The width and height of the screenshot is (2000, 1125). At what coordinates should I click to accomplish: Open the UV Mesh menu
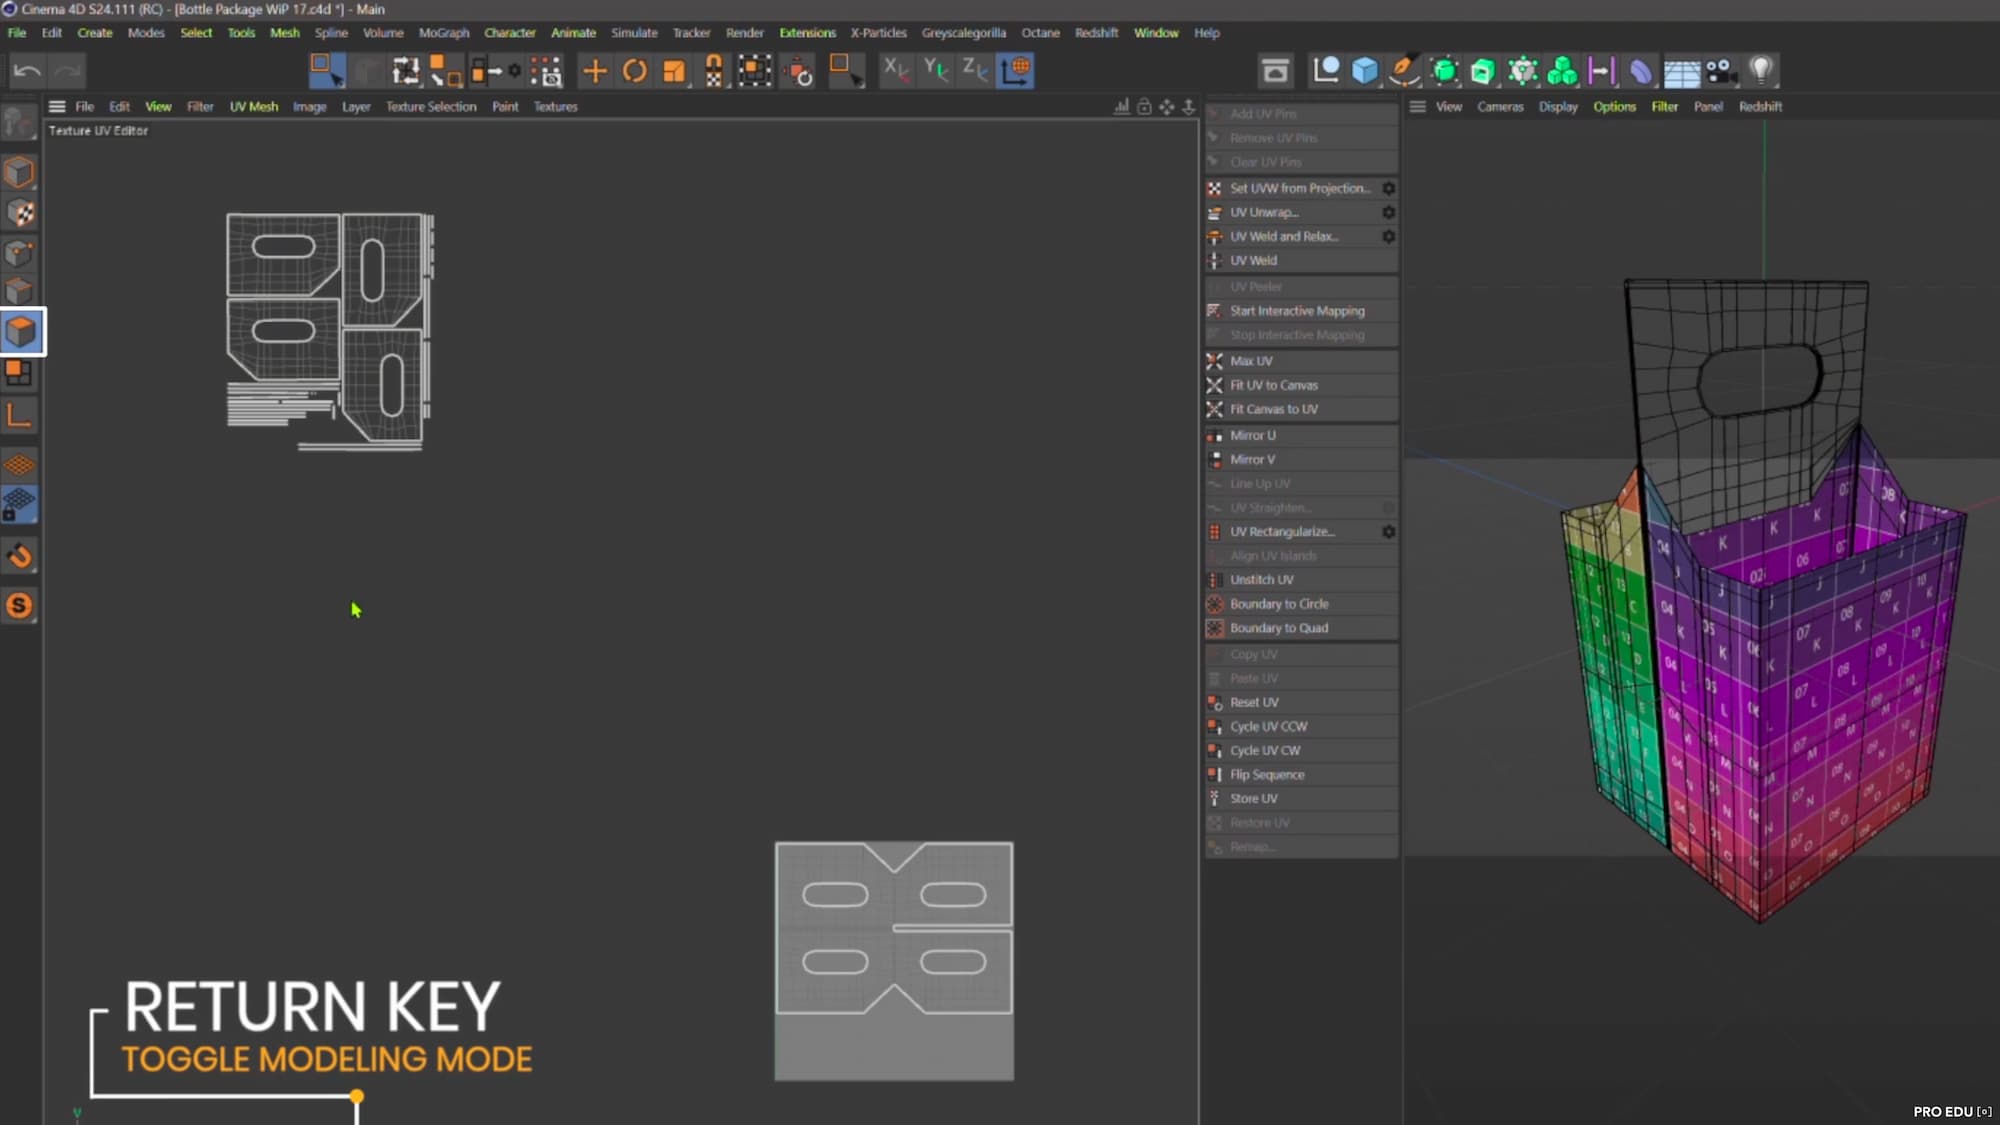point(253,106)
